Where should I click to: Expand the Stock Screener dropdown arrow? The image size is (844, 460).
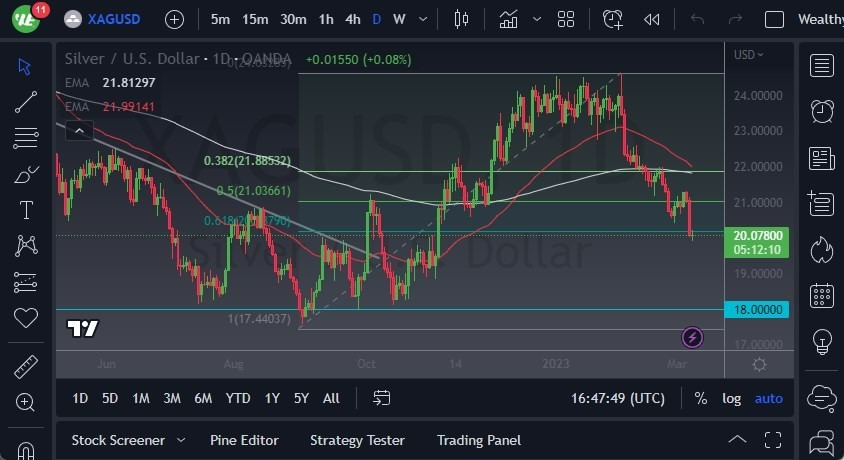coord(181,440)
